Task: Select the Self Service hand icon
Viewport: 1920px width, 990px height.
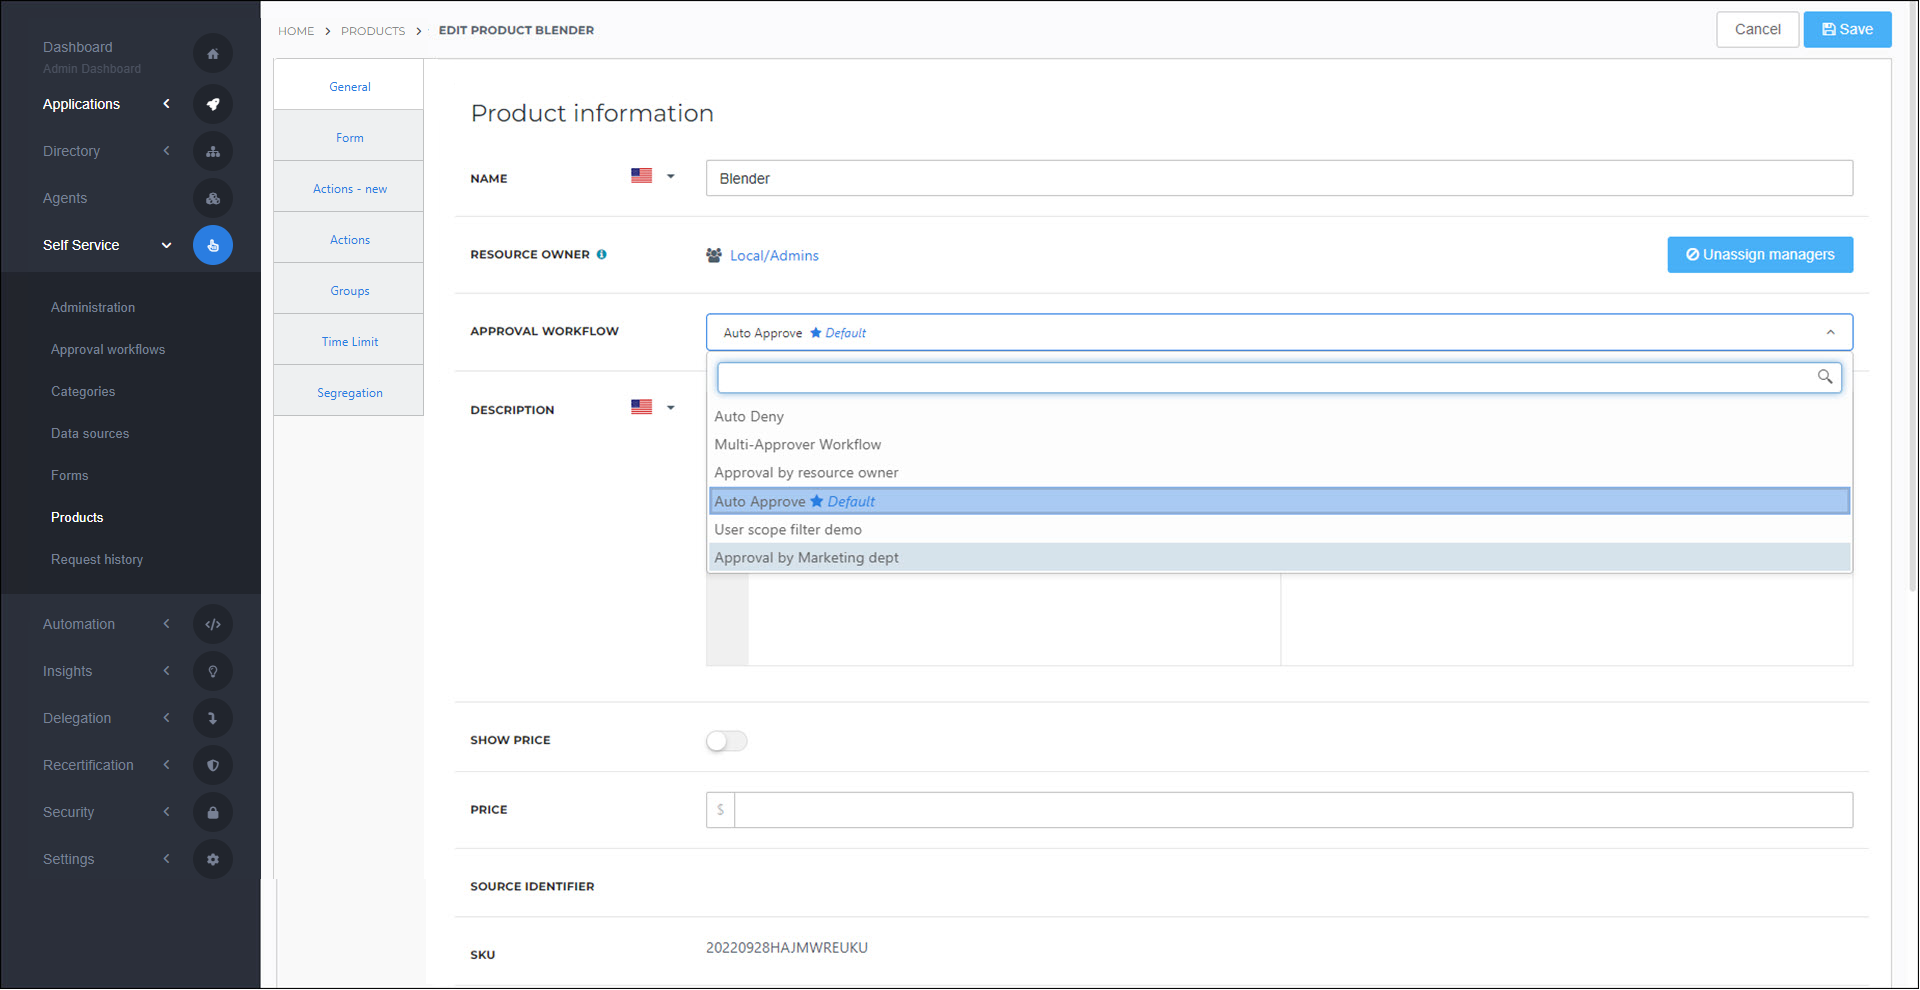Action: tap(212, 245)
